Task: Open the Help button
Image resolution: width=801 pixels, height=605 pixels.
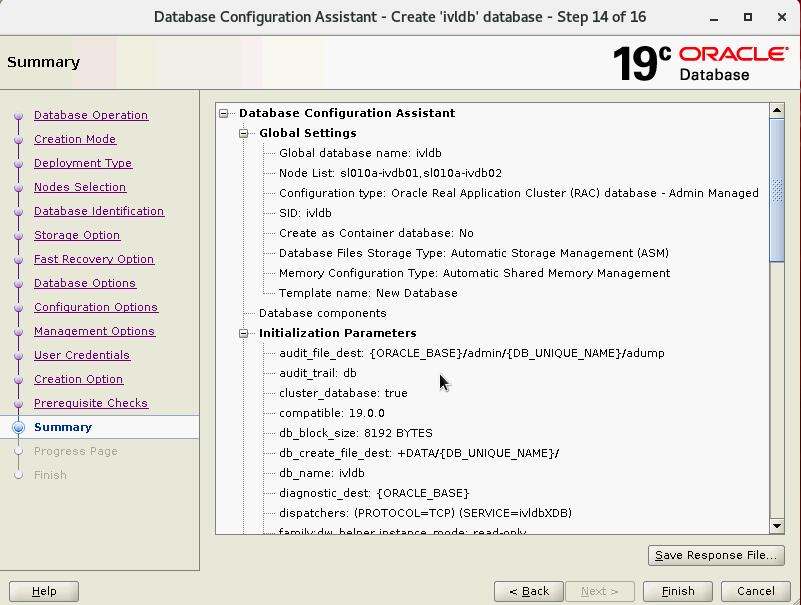Action: 44,591
